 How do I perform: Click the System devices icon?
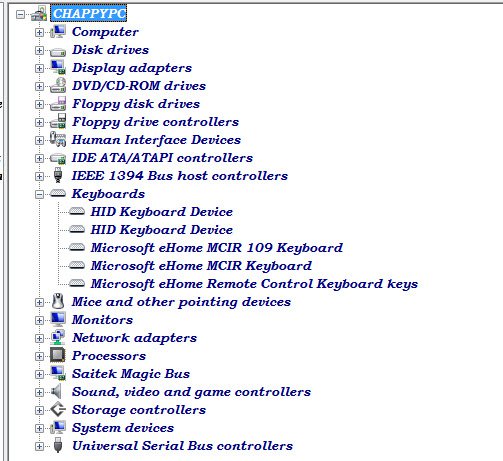pos(58,427)
